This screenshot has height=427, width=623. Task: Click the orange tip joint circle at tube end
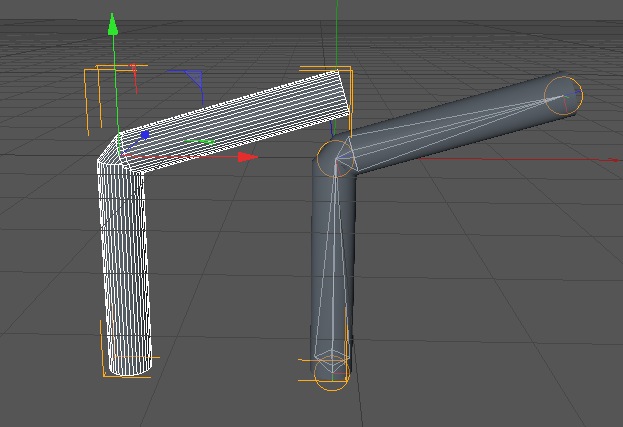pyautogui.click(x=563, y=96)
